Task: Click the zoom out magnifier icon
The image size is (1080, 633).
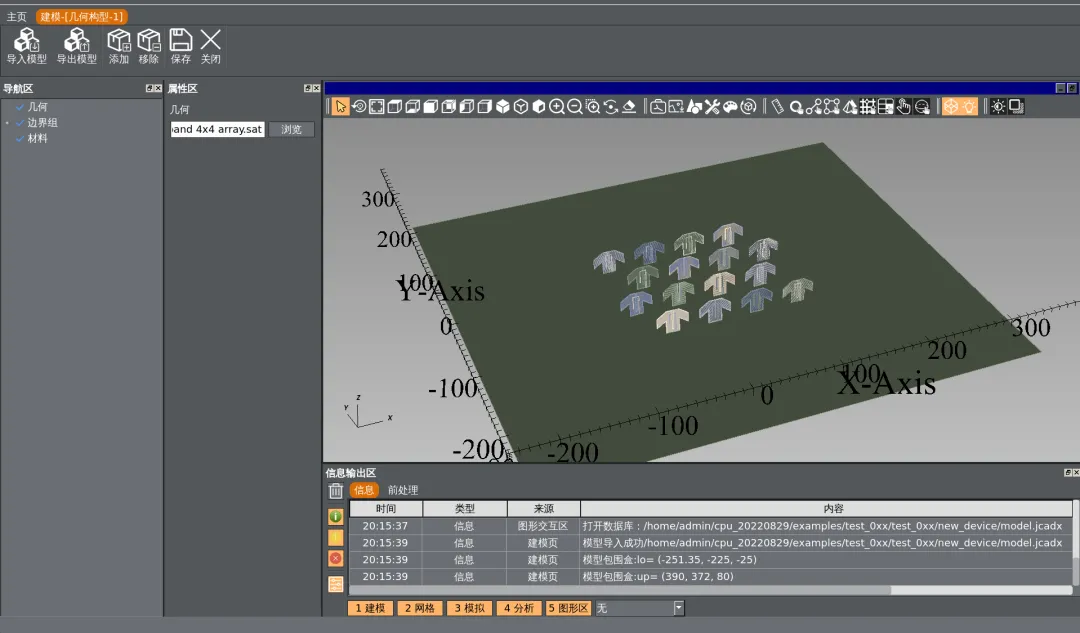Action: tap(575, 106)
